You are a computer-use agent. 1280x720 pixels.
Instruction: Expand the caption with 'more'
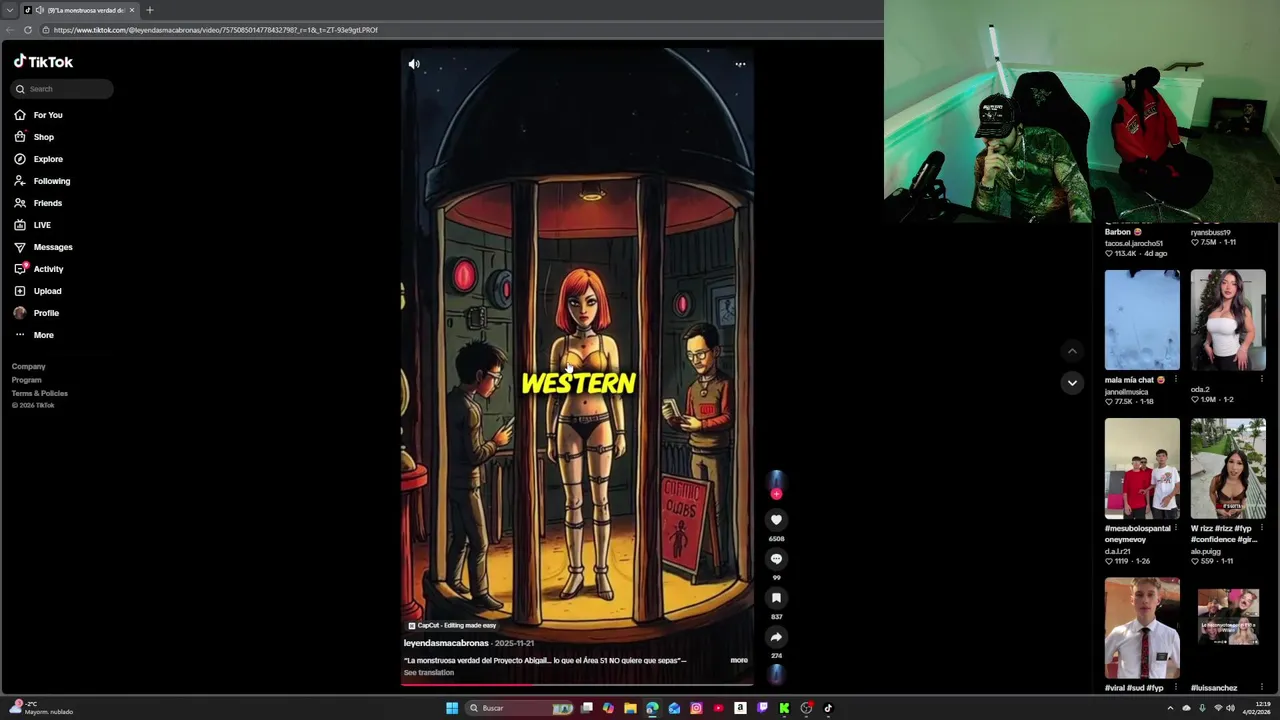pyautogui.click(x=739, y=660)
